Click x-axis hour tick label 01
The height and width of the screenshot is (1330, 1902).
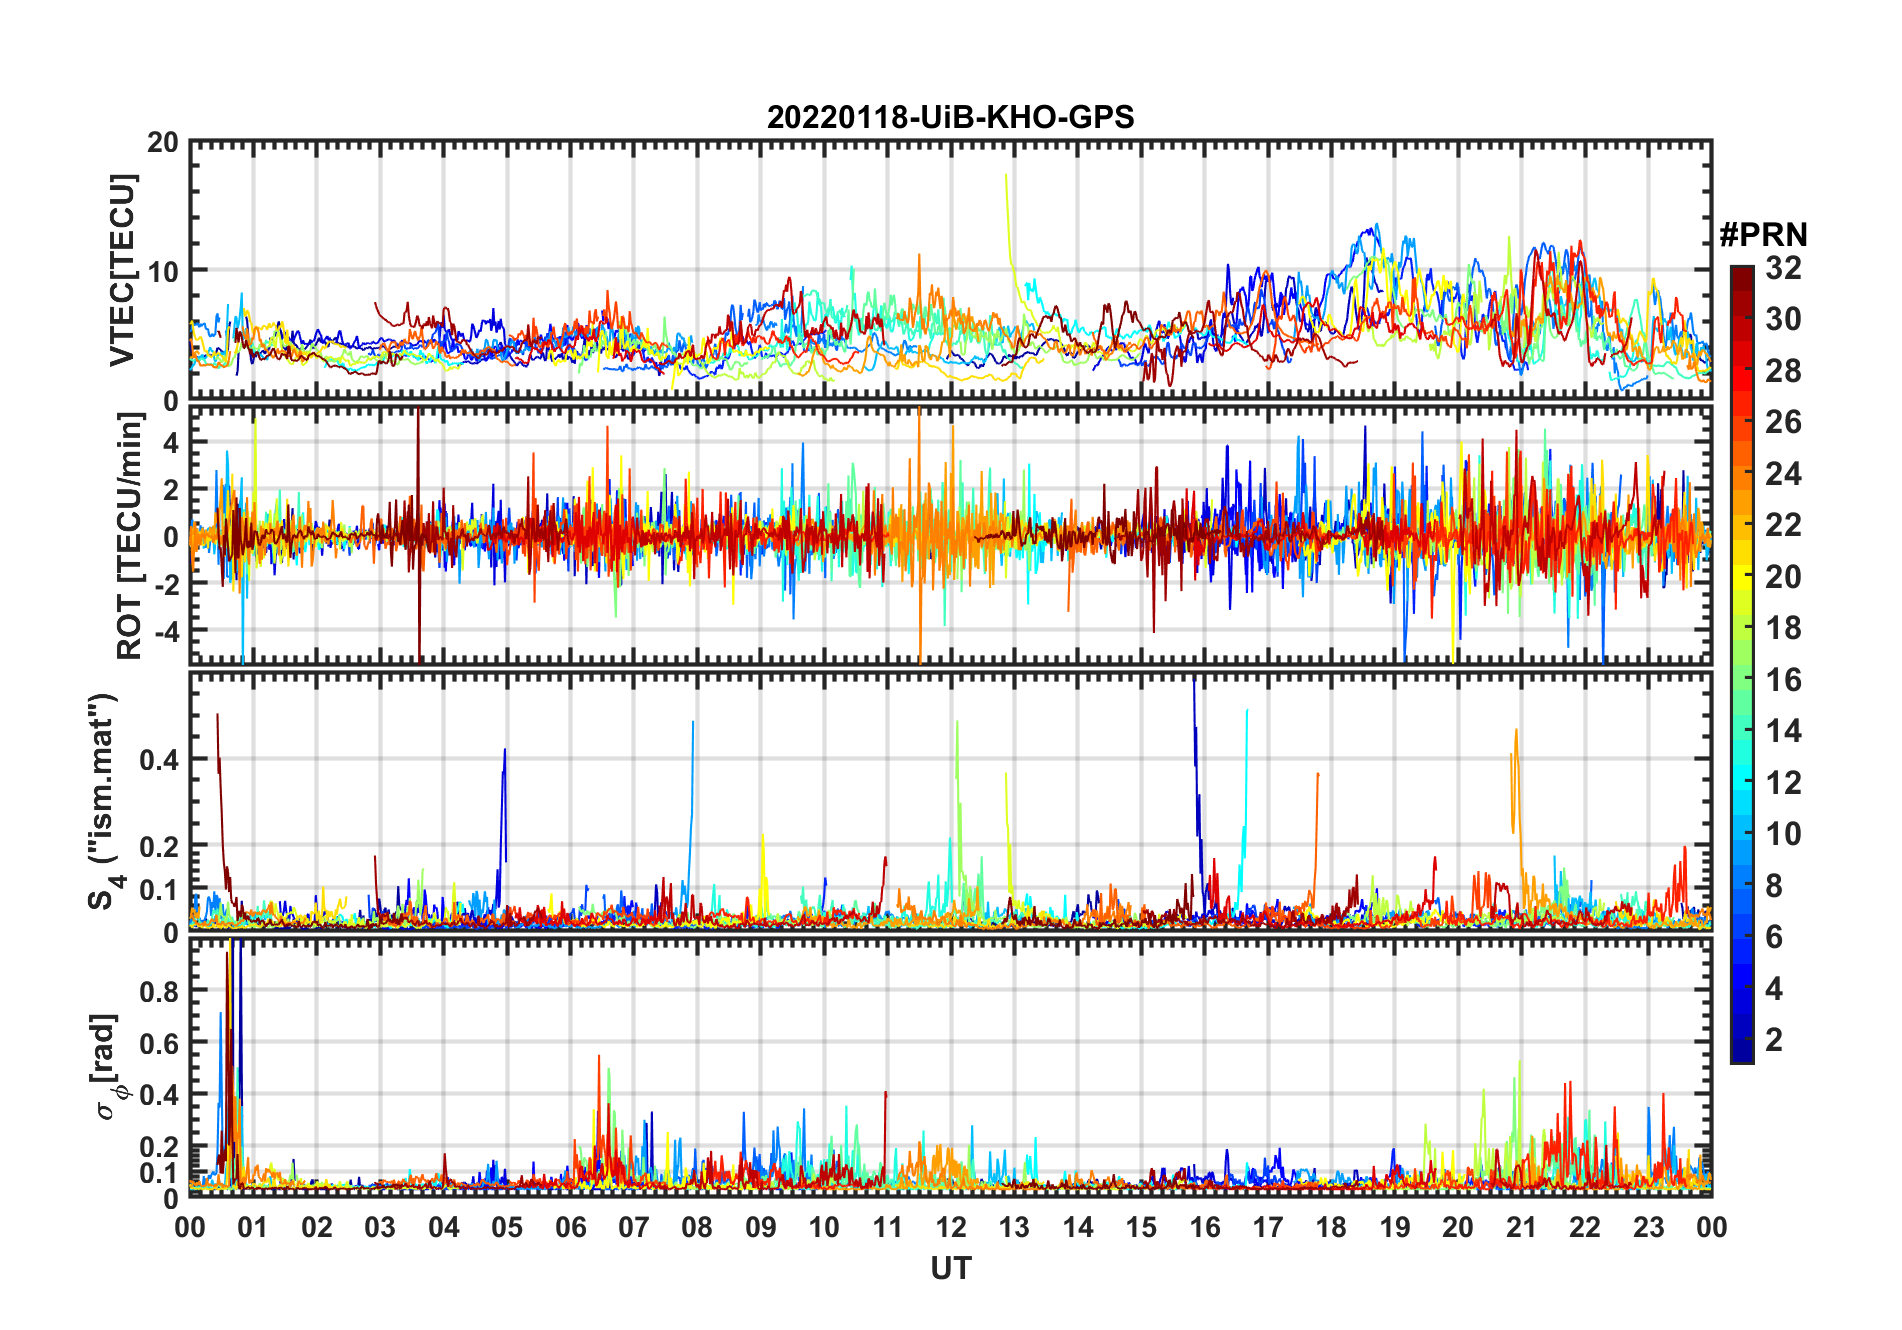[x=253, y=1227]
